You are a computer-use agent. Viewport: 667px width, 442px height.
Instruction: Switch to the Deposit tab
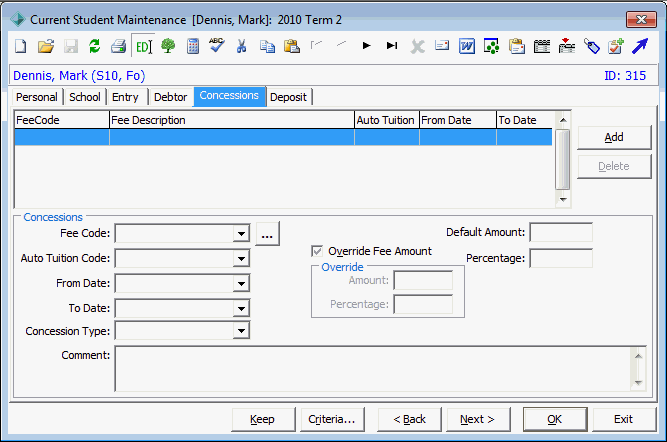coord(288,97)
